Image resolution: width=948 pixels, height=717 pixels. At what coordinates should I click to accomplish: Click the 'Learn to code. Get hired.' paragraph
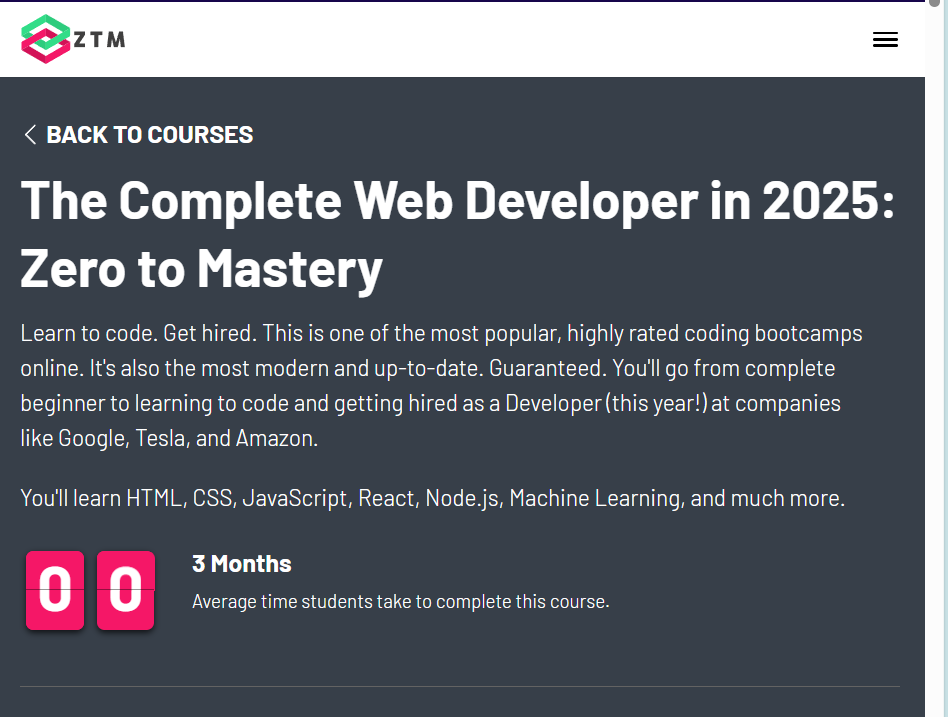click(x=442, y=386)
